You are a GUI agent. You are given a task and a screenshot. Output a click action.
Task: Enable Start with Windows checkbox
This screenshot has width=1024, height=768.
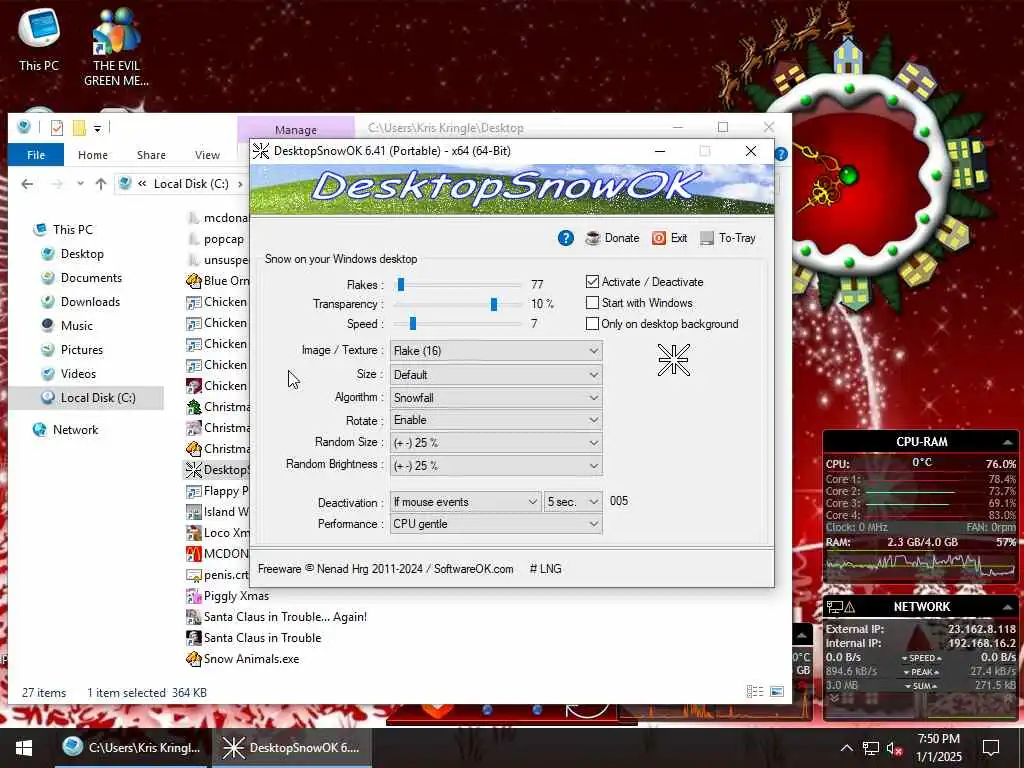click(x=592, y=303)
